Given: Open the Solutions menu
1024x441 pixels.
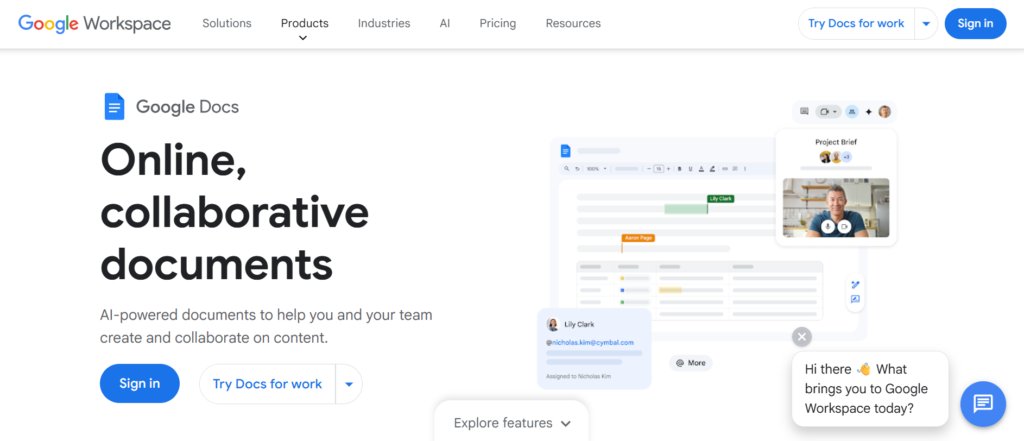Looking at the screenshot, I should point(227,23).
